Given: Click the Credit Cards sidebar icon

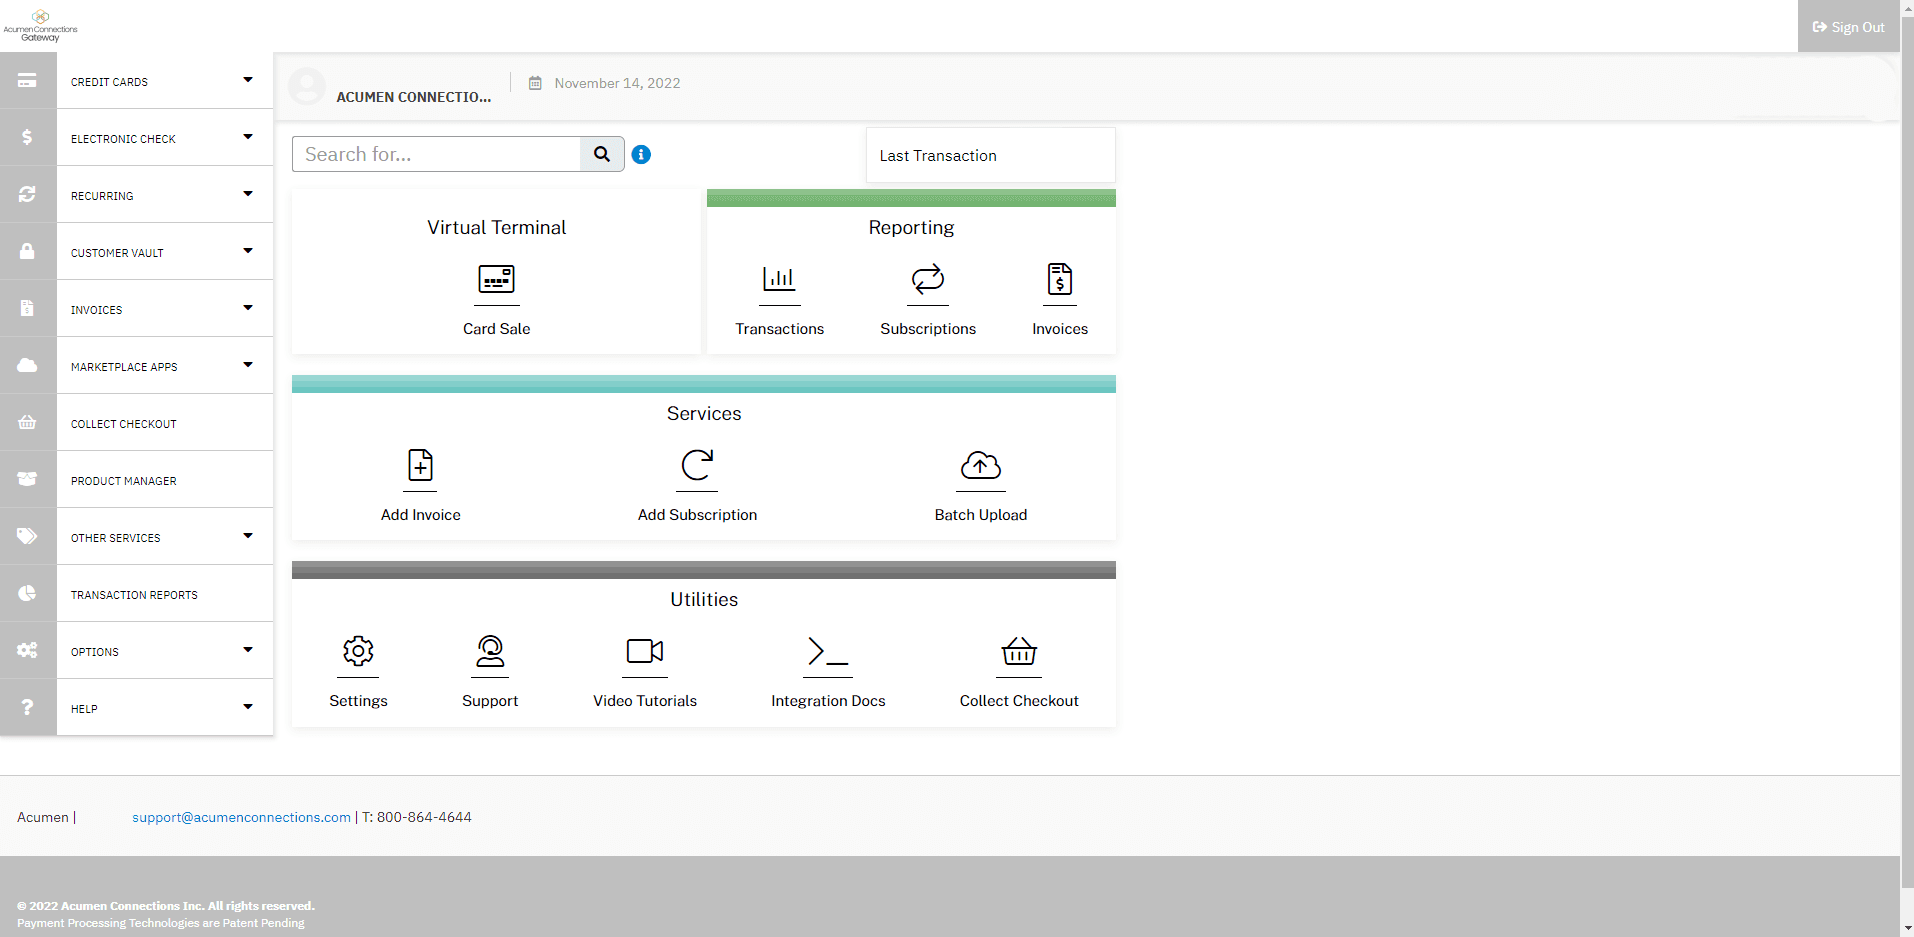Looking at the screenshot, I should pyautogui.click(x=27, y=81).
